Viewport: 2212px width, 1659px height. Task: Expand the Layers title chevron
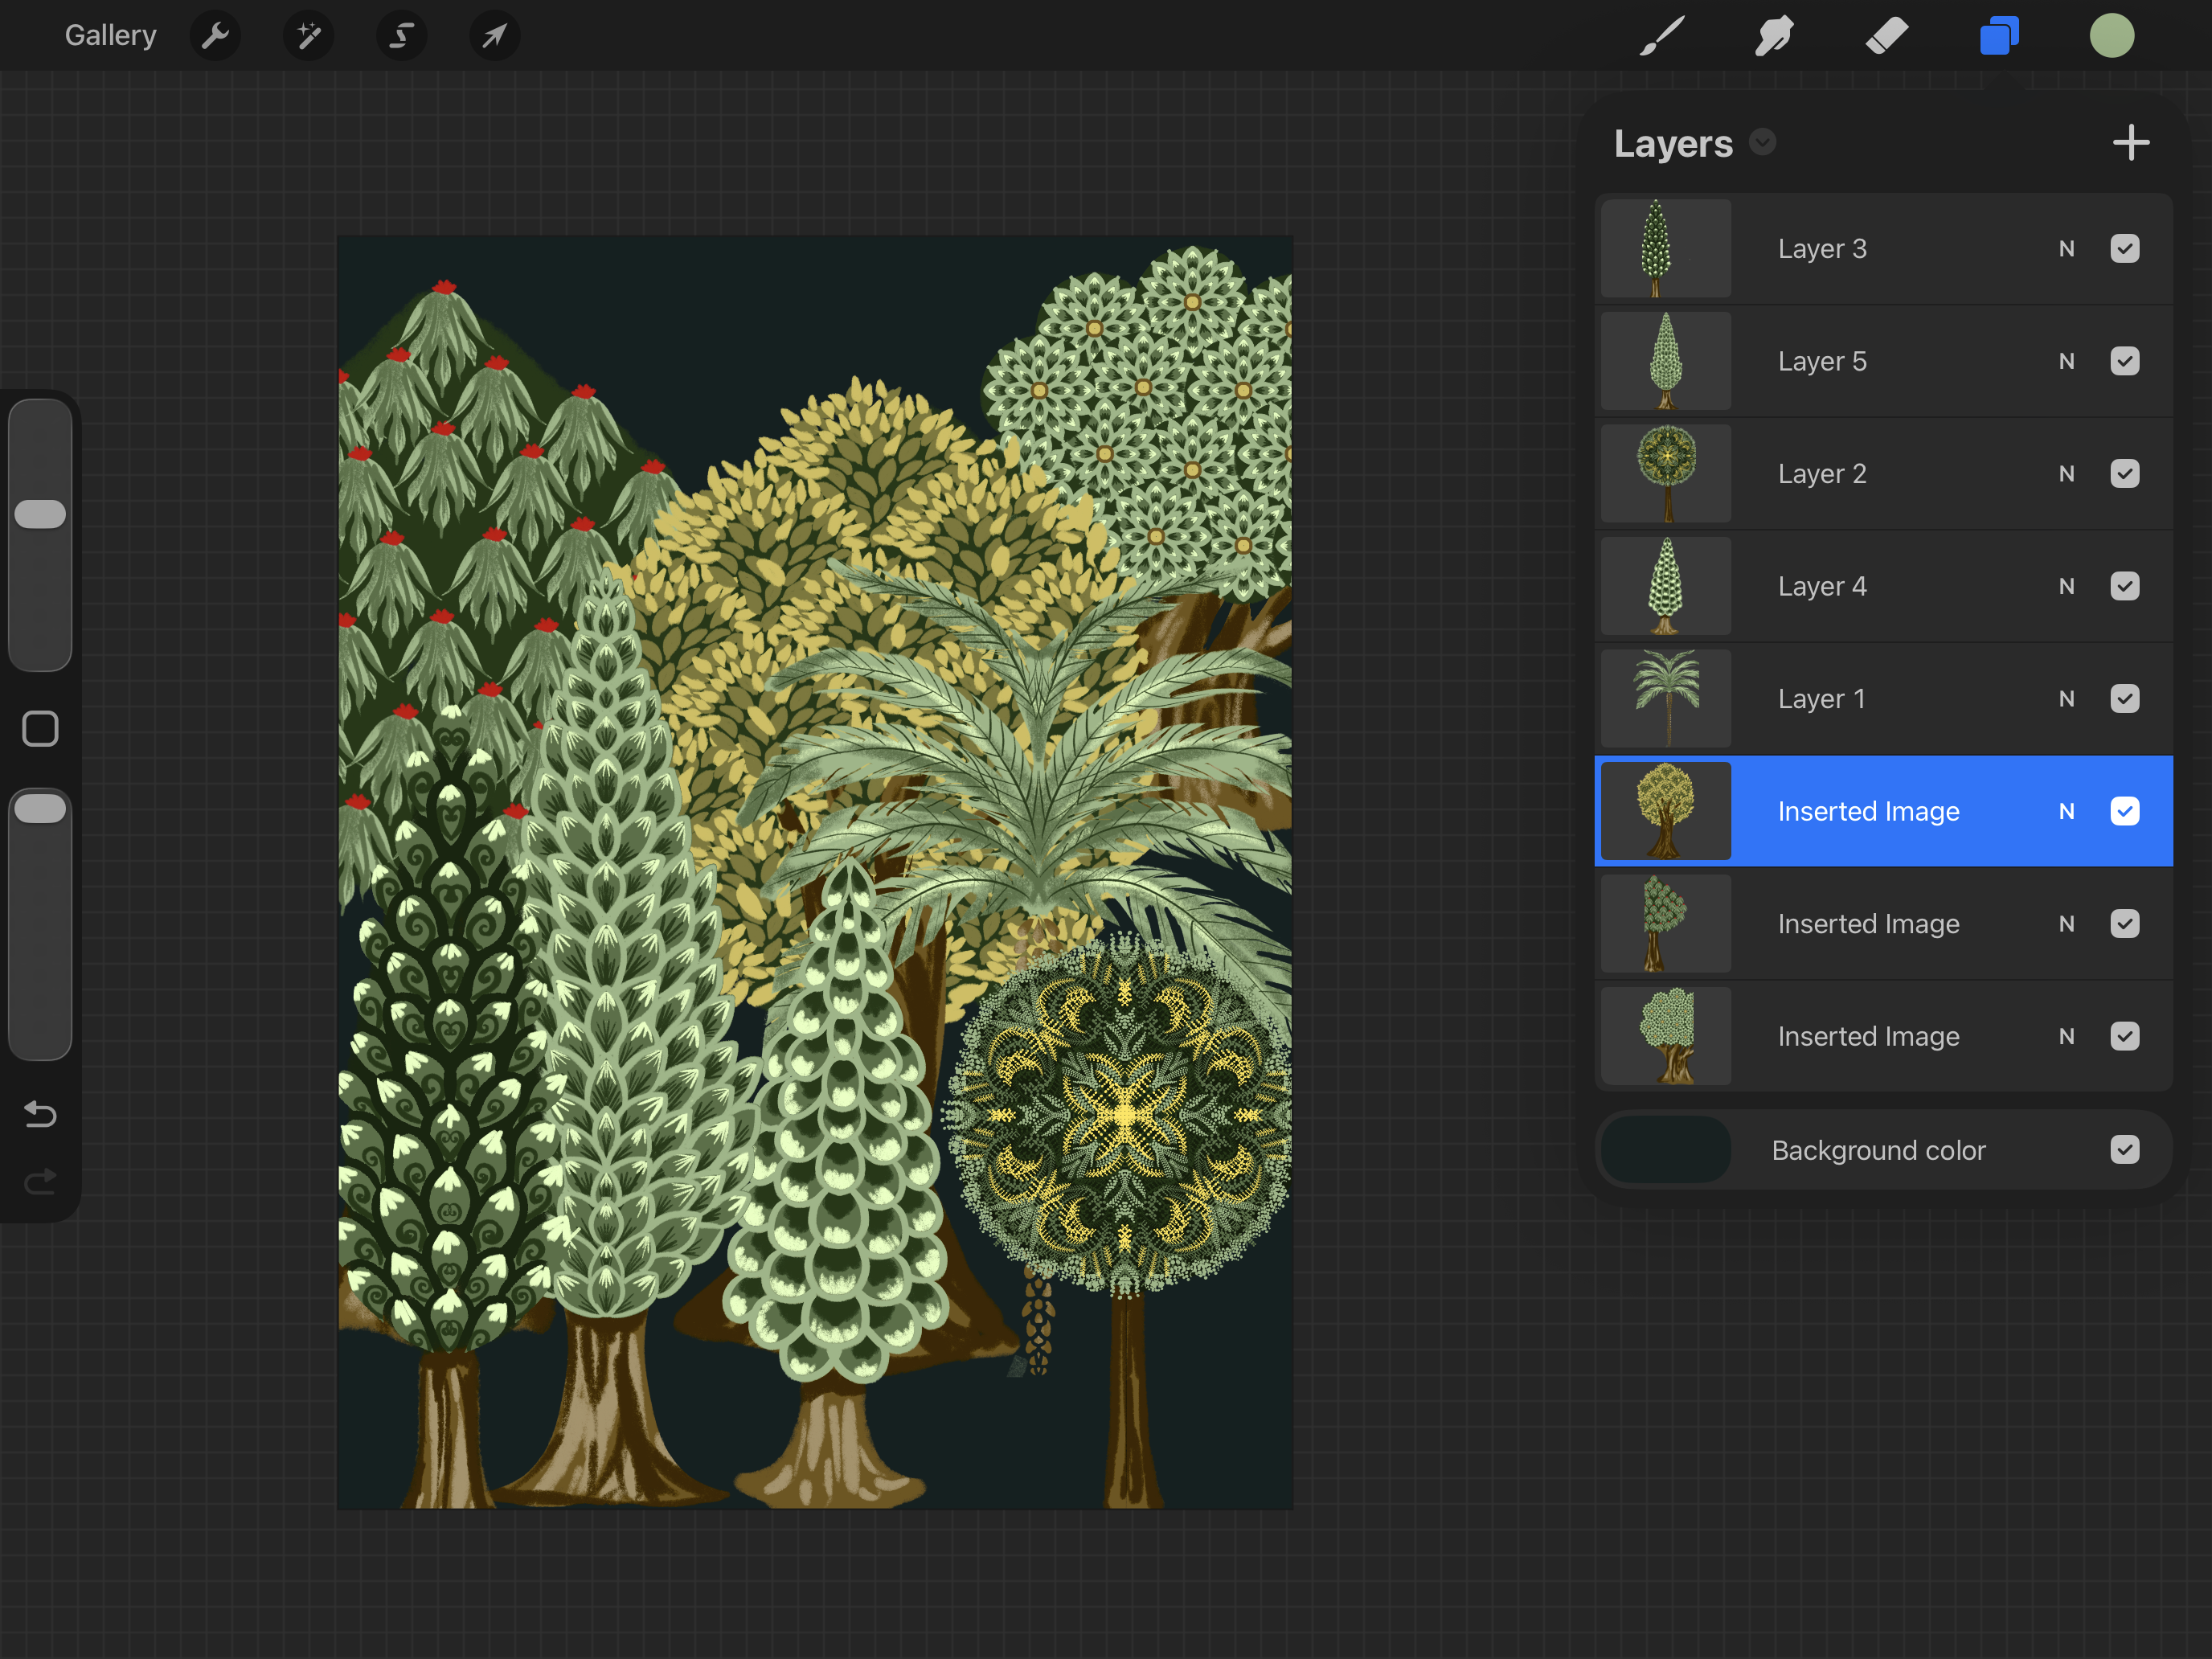click(1763, 142)
